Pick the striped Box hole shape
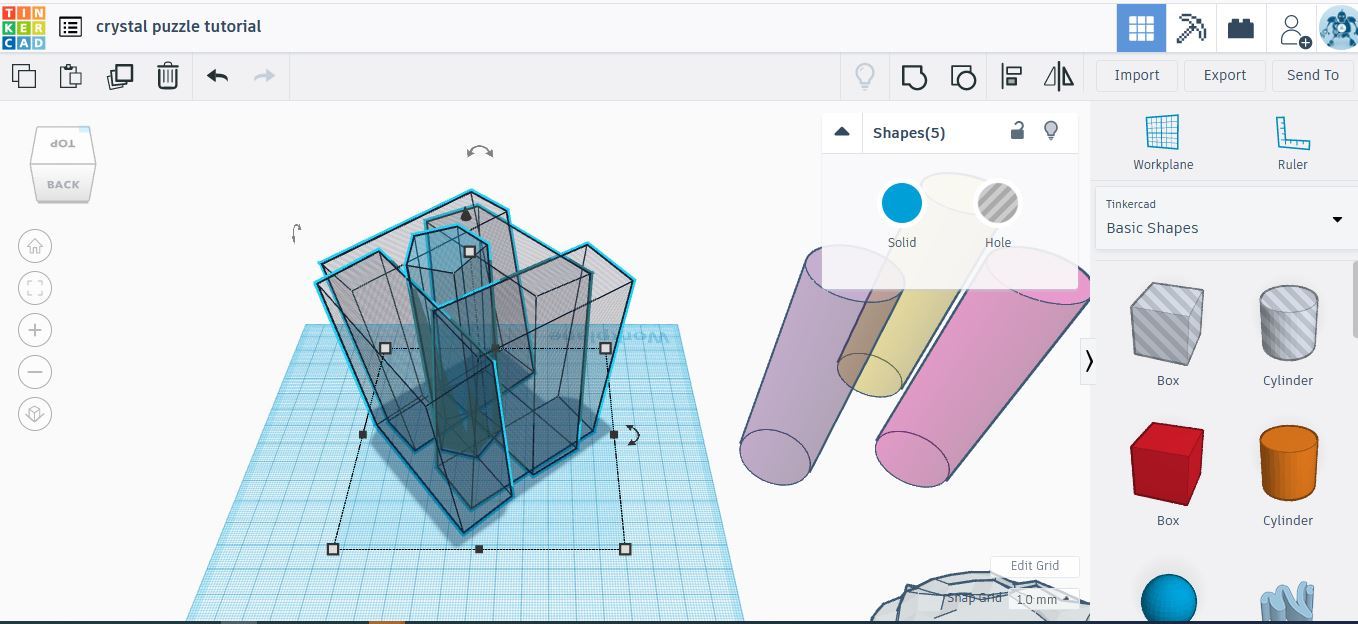1358x624 pixels. 1167,322
